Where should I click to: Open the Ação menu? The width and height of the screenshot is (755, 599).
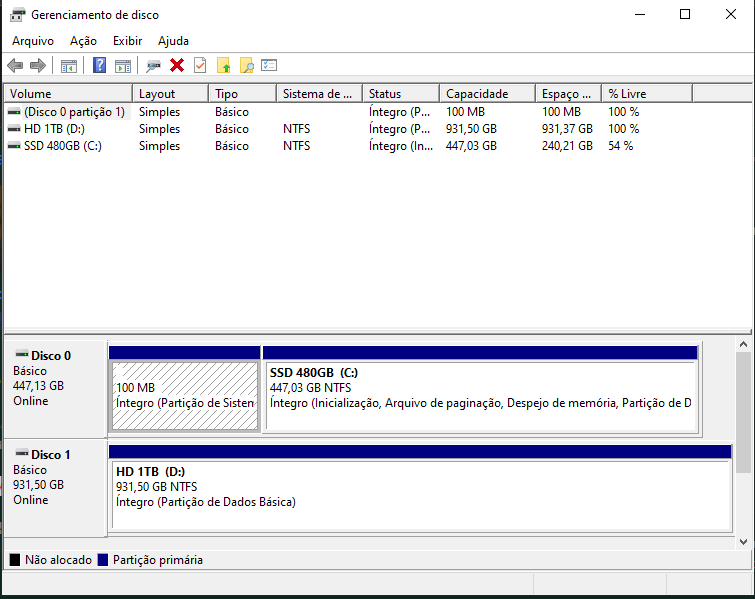(x=83, y=41)
